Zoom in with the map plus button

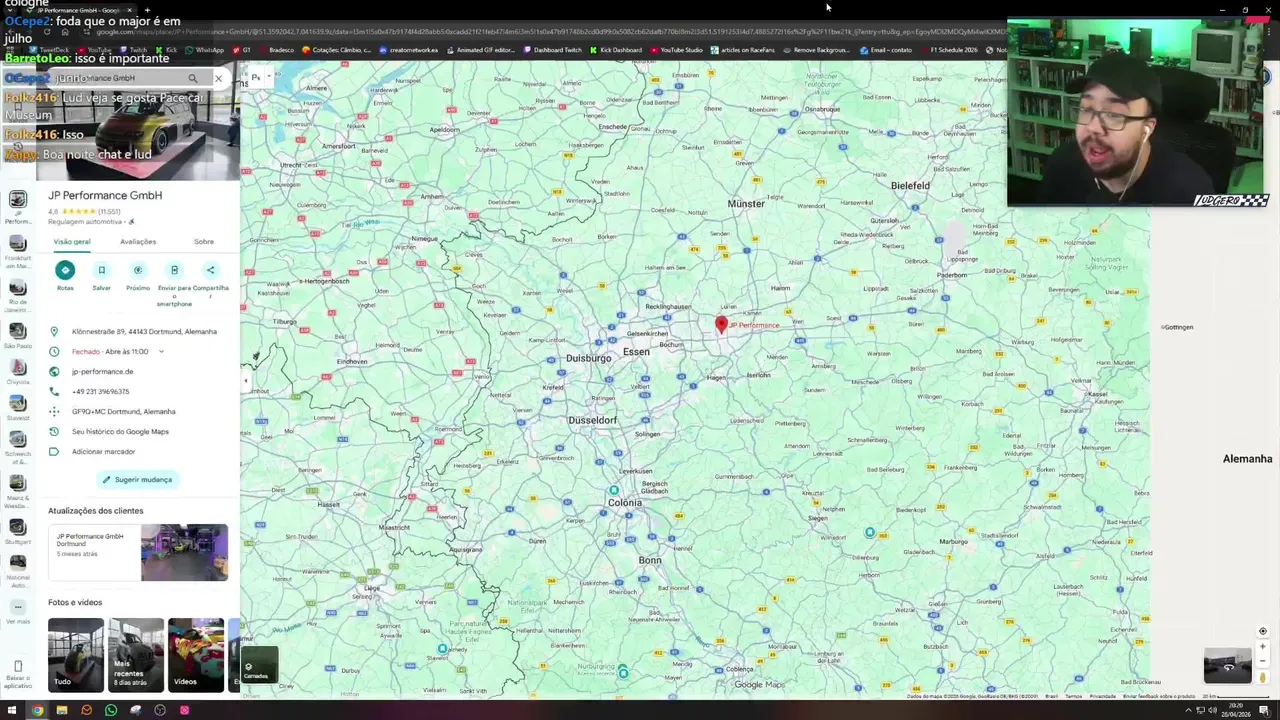[x=1263, y=647]
